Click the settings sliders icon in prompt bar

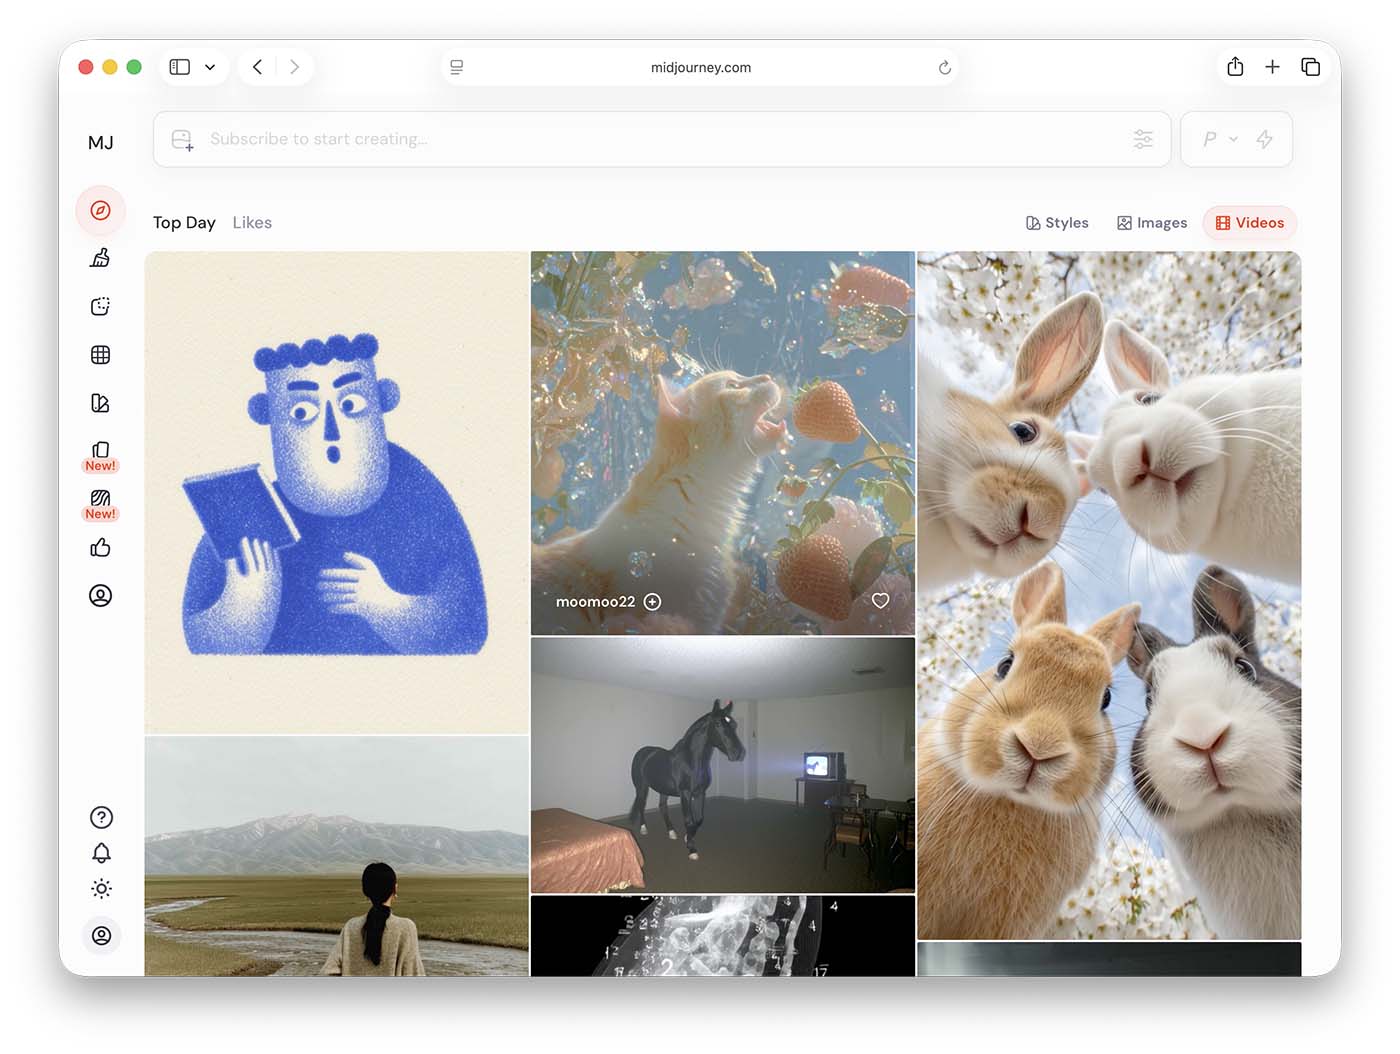tap(1143, 139)
